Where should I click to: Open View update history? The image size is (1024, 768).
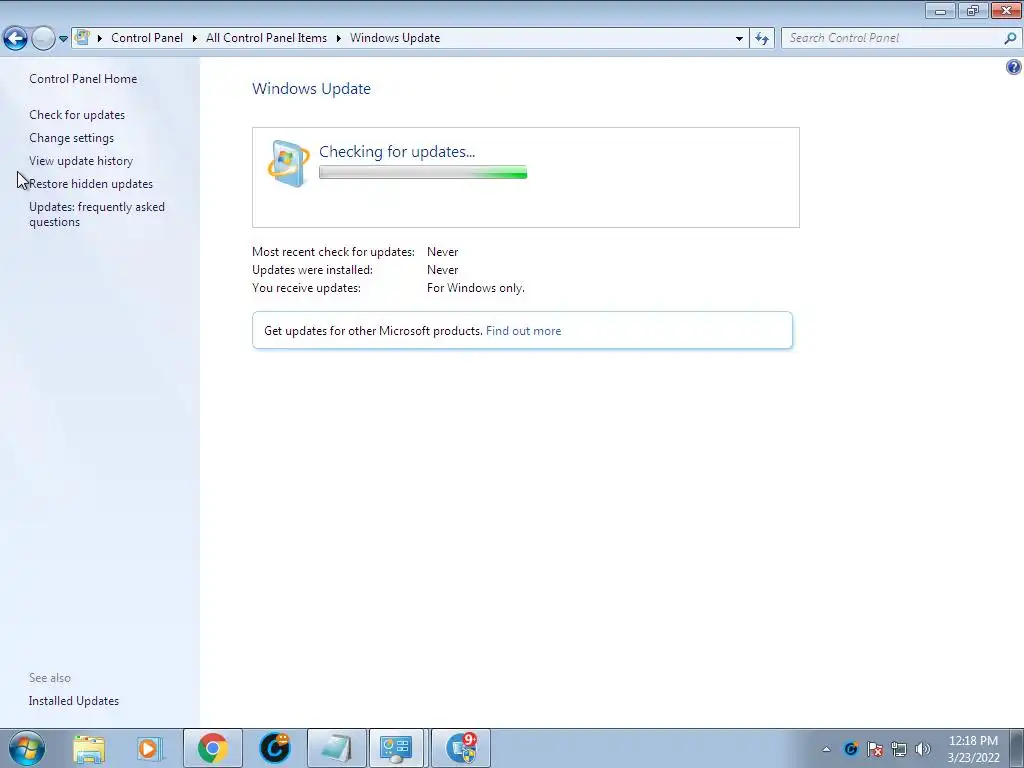[x=81, y=161]
